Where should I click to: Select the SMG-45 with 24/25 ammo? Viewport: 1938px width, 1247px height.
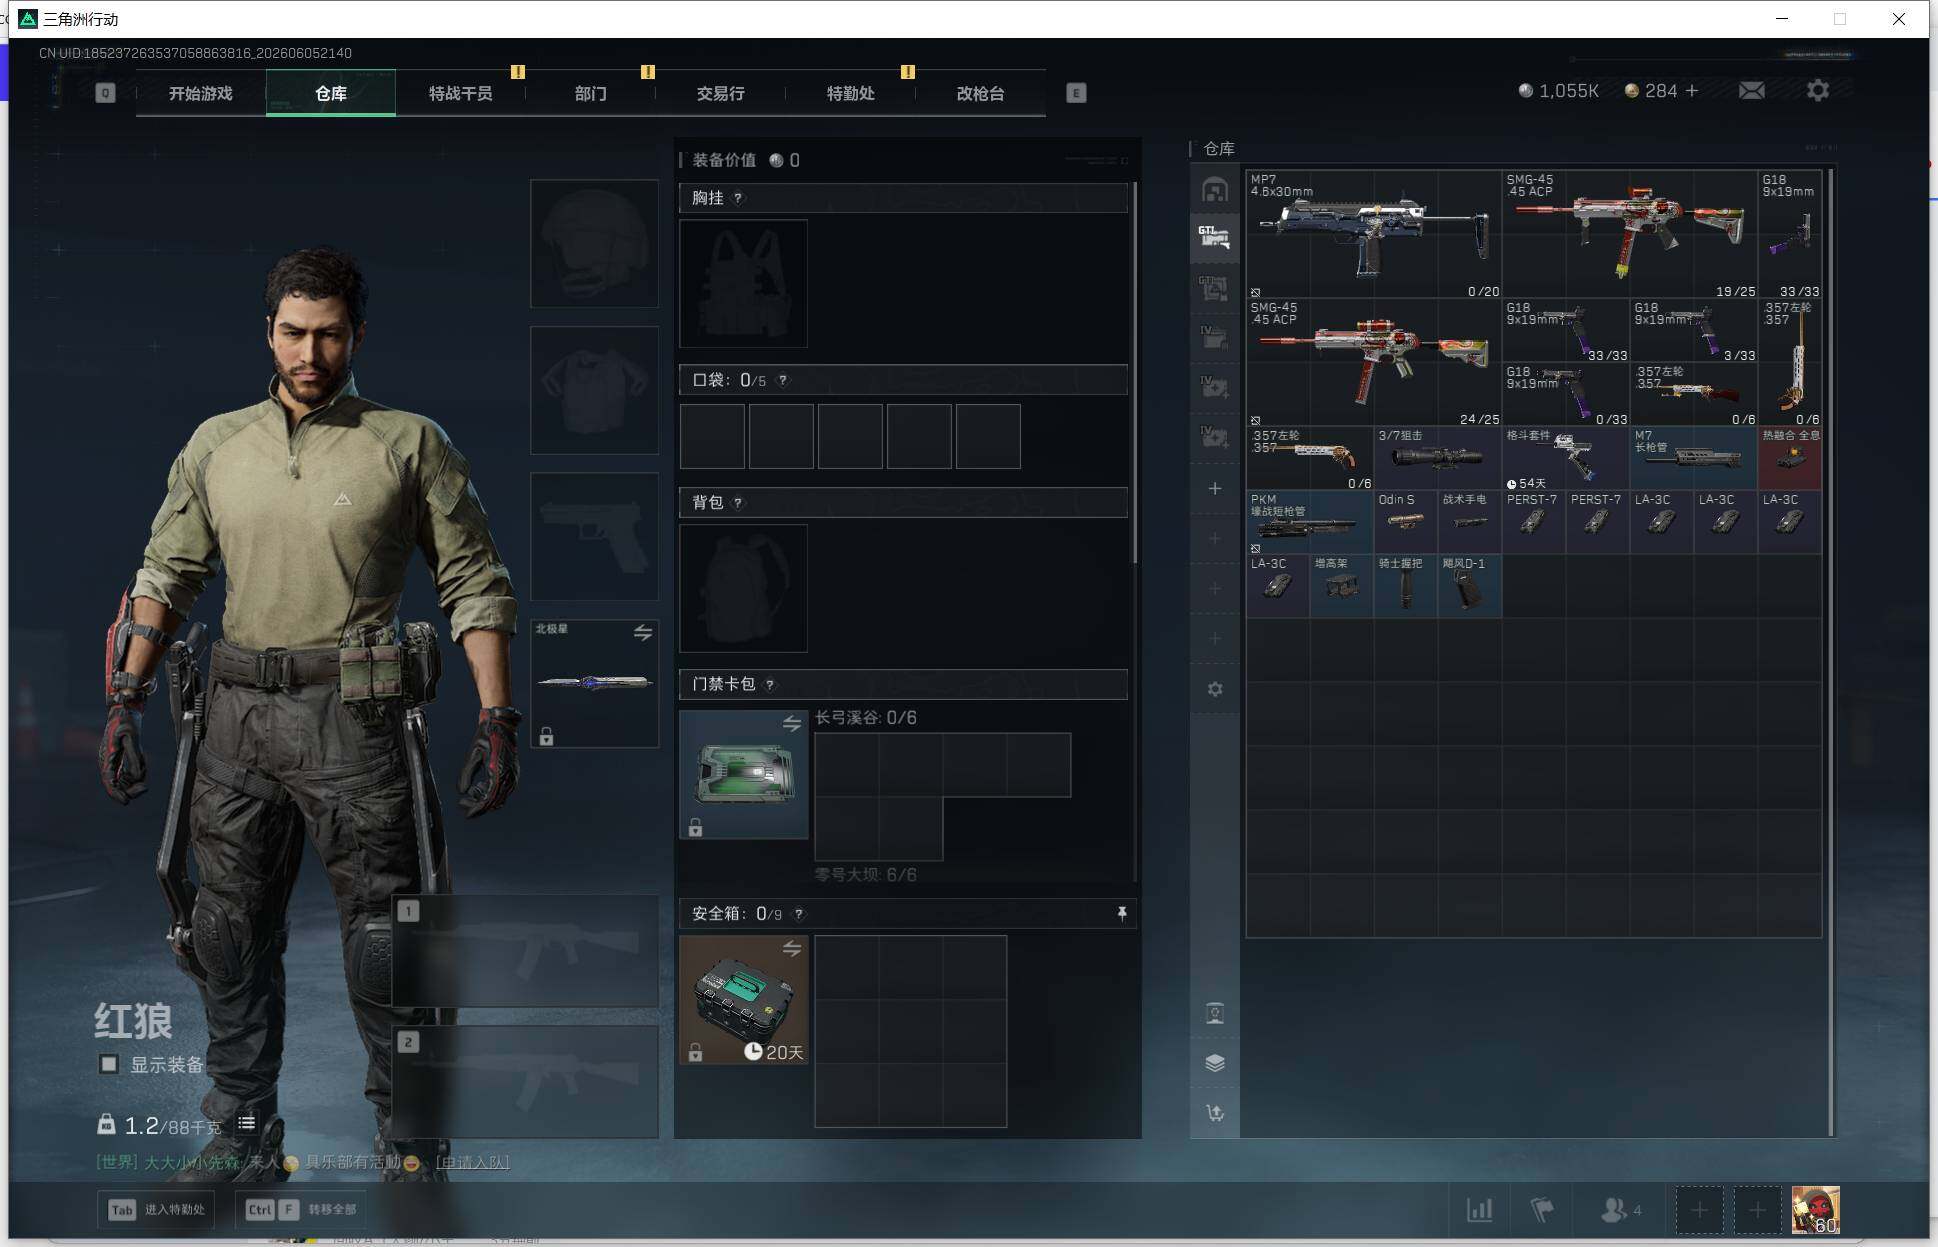tap(1374, 362)
